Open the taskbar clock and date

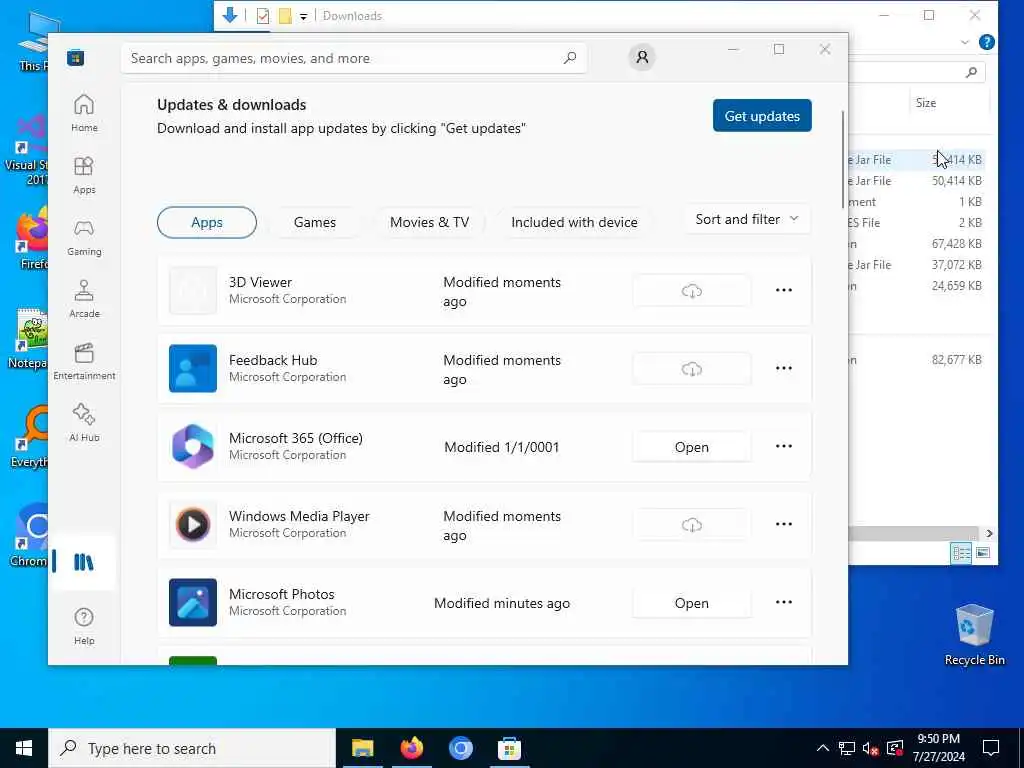pos(938,748)
